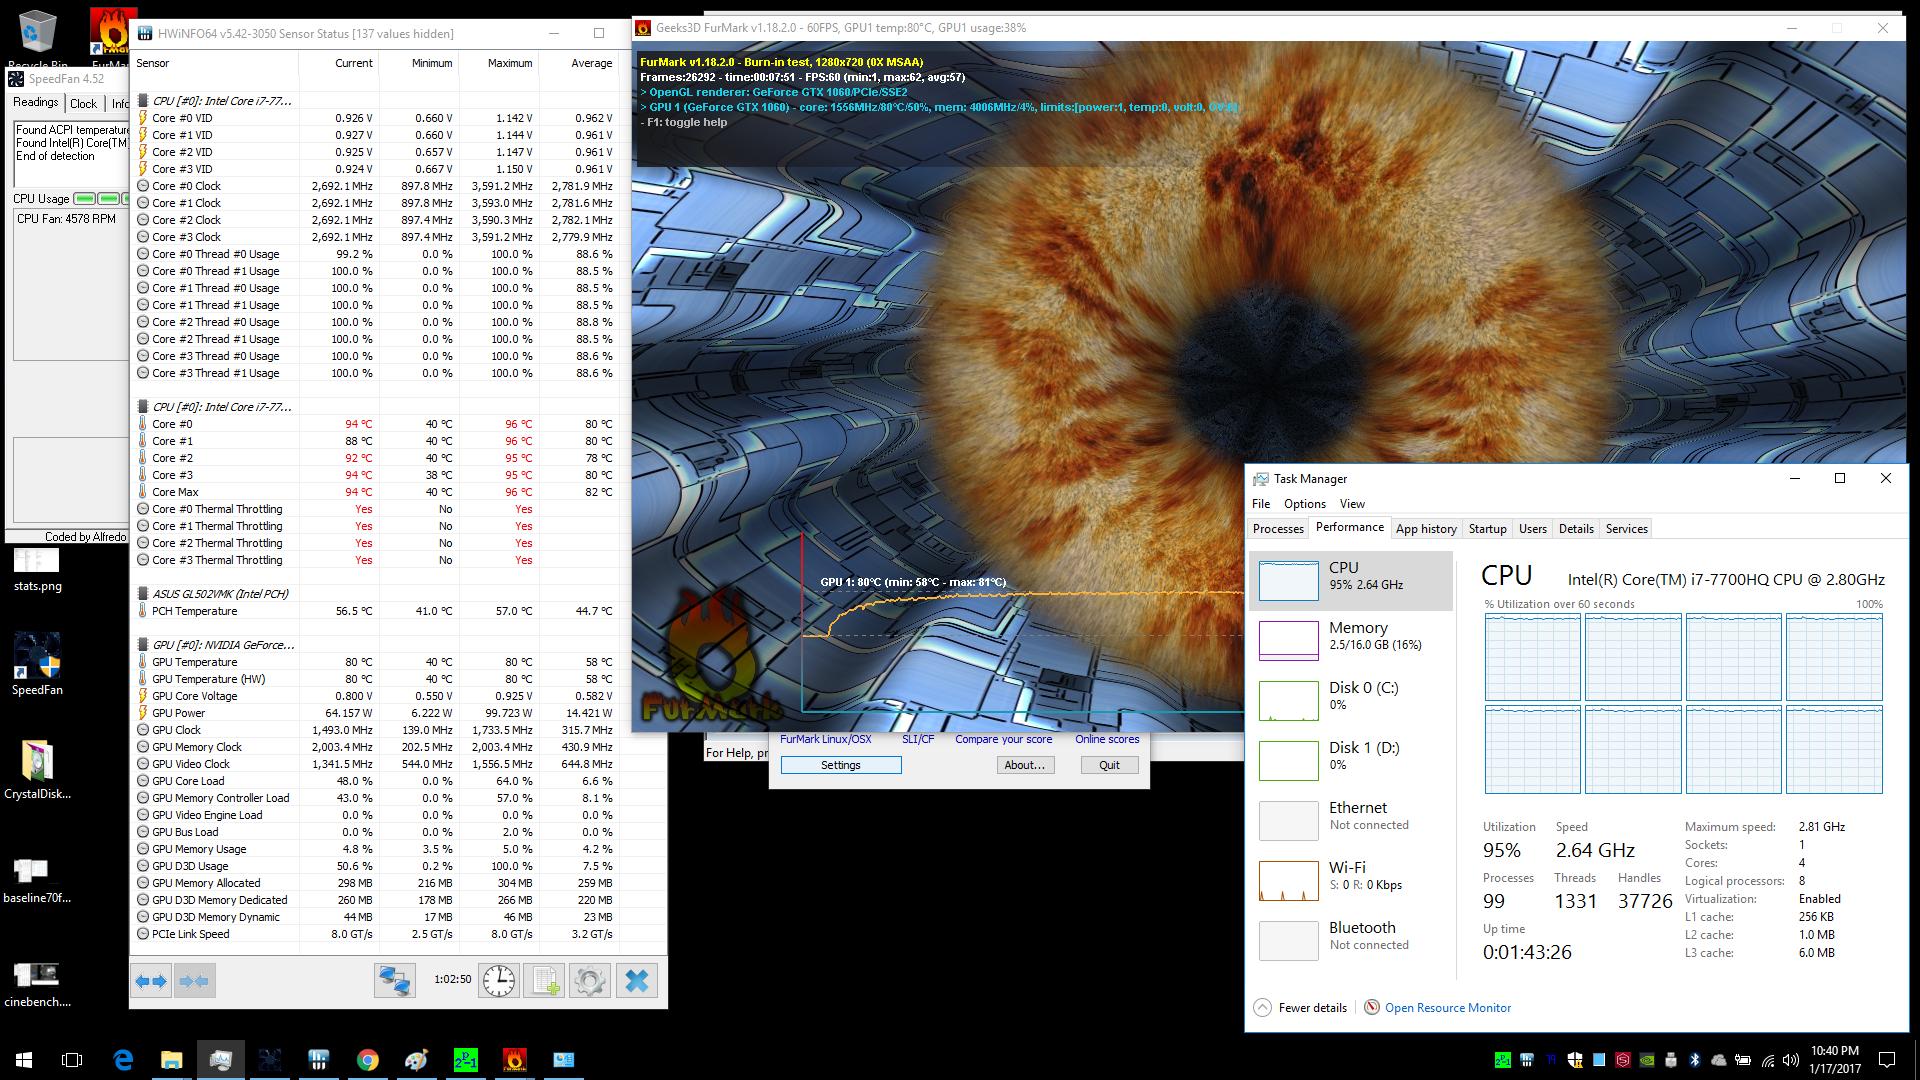Select Memory in Task Manager sidebar
This screenshot has height=1080, width=1920.
[1351, 640]
